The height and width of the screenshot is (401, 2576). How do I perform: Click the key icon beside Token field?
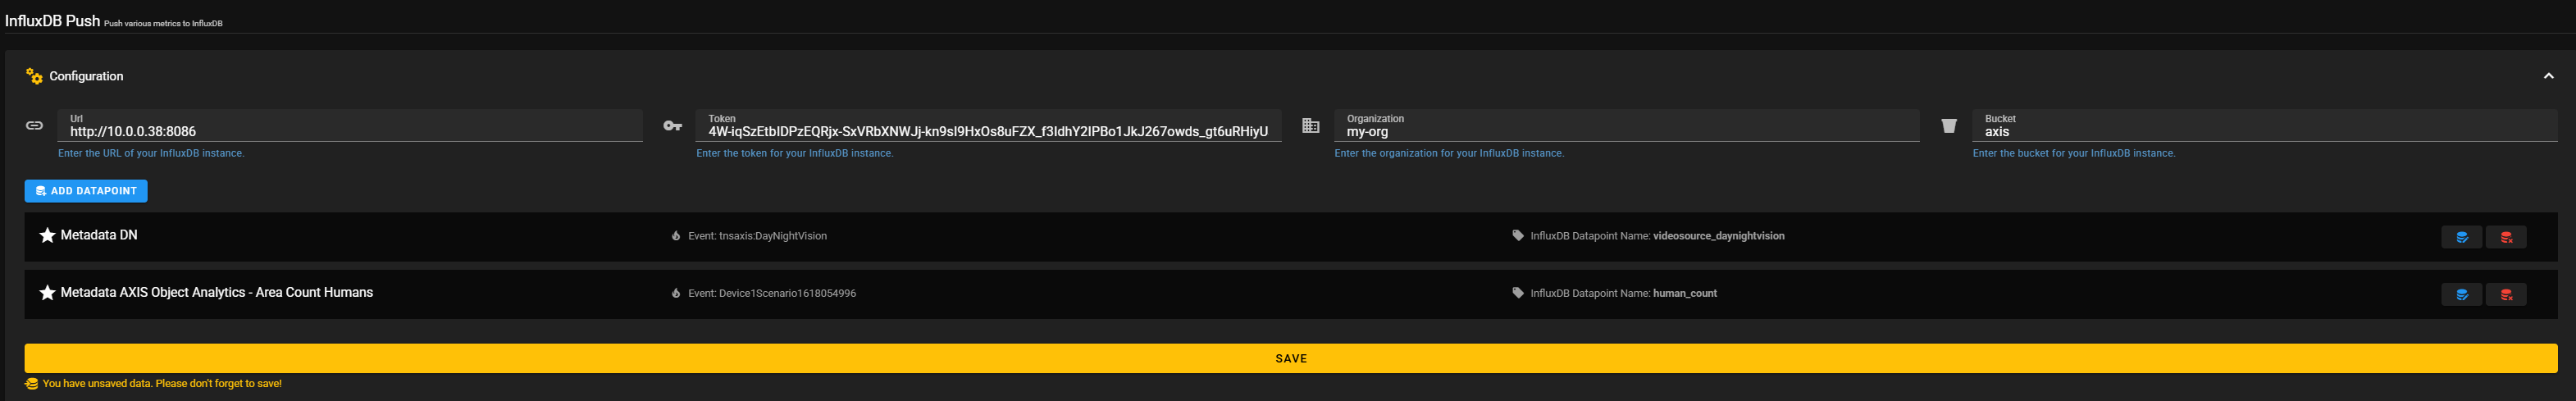(x=672, y=125)
